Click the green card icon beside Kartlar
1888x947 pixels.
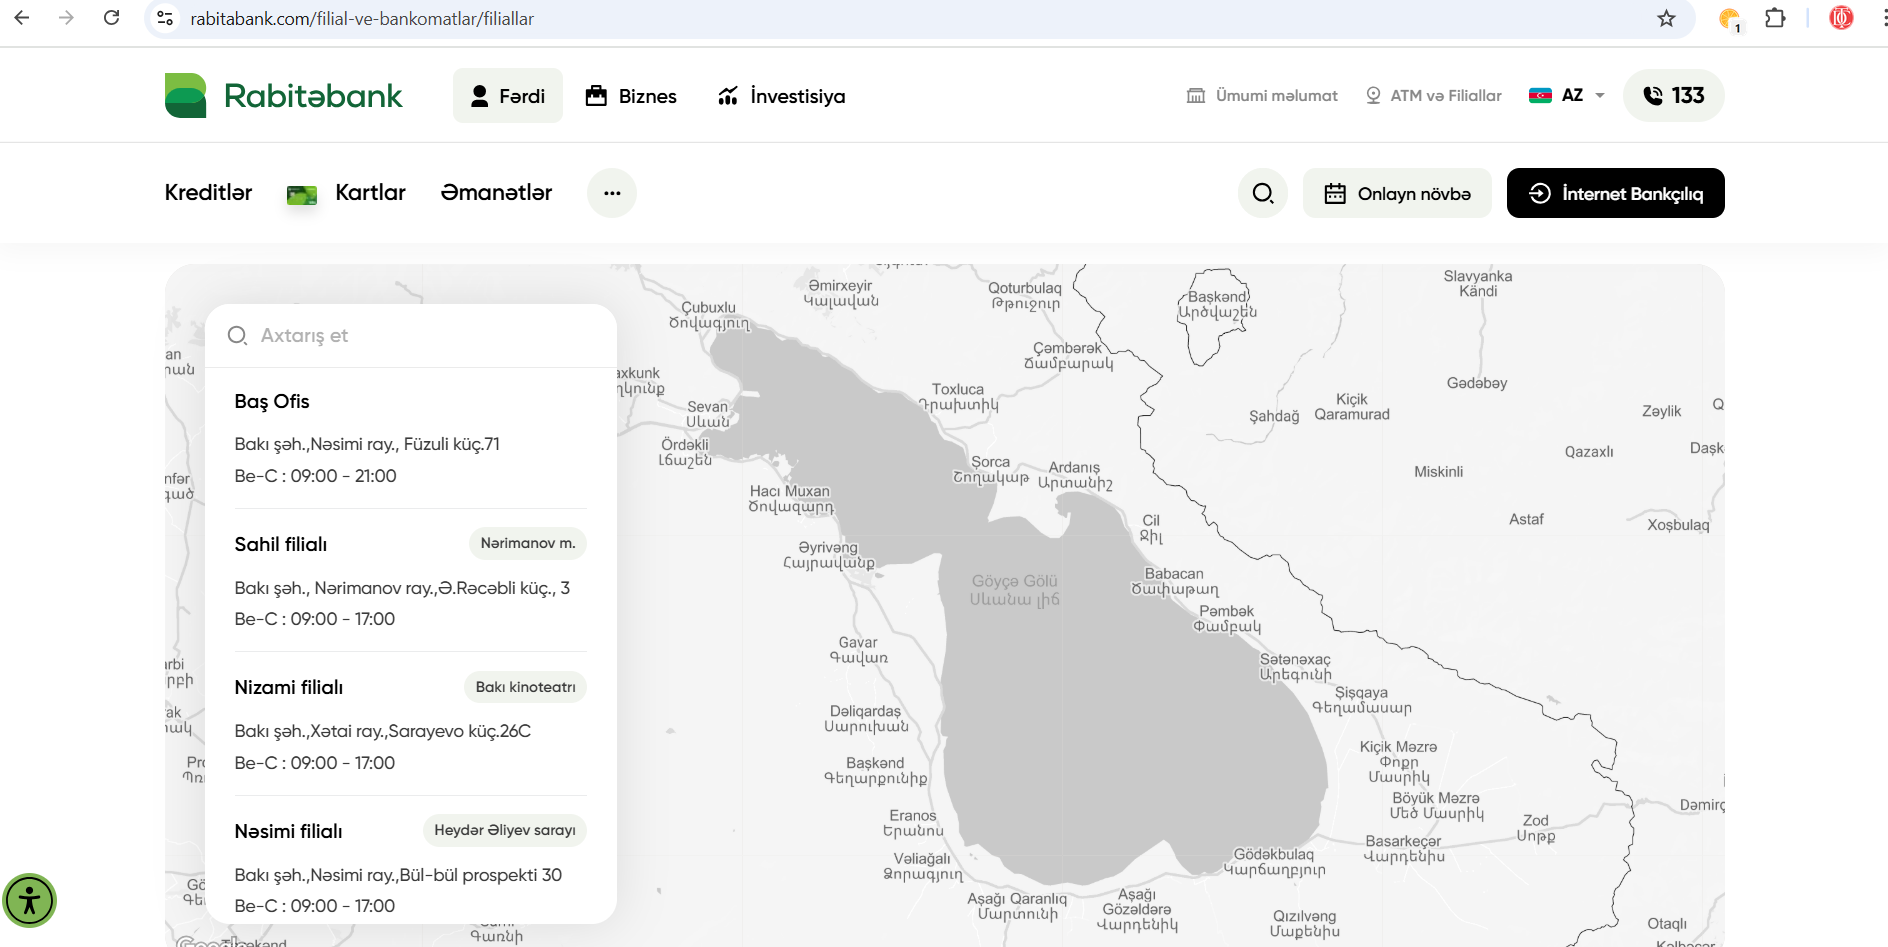301,194
